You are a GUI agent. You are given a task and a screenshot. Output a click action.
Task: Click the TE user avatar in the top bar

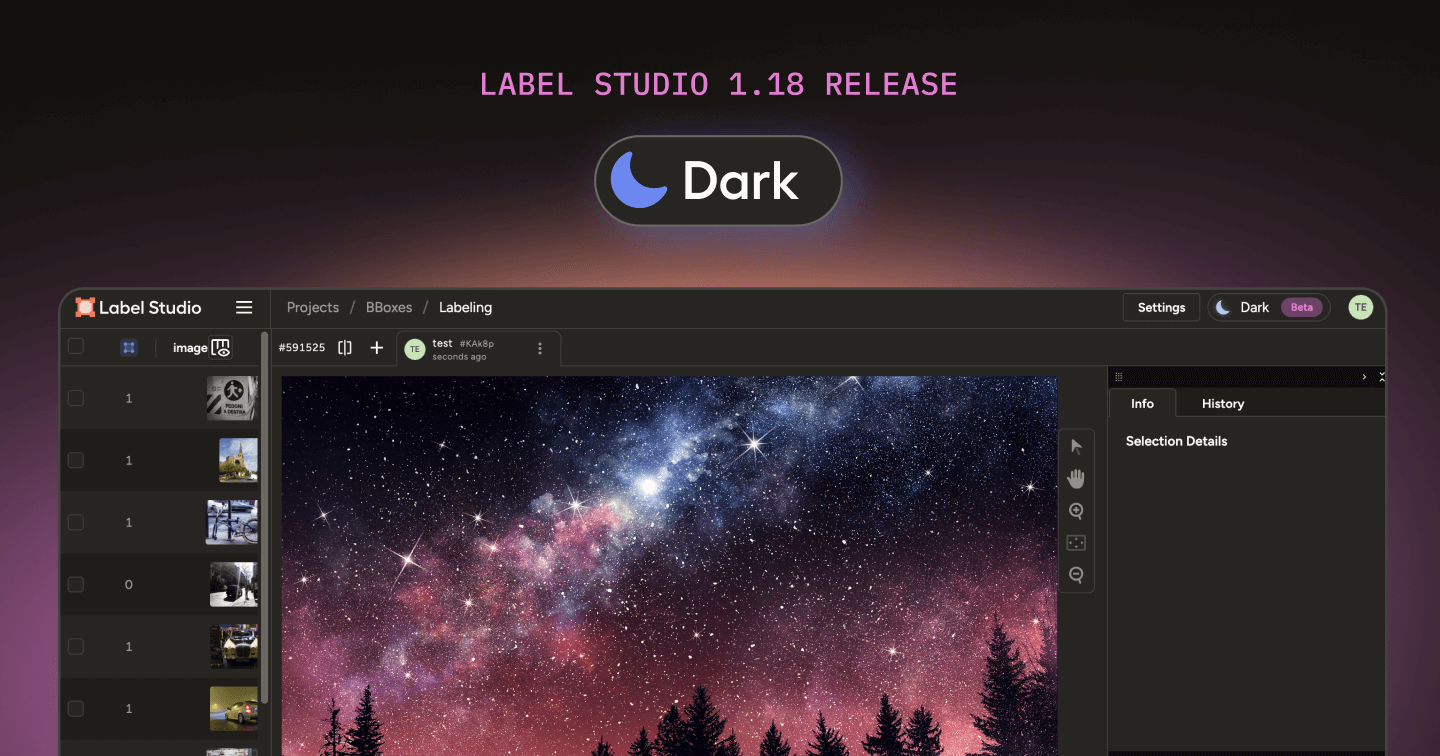tap(1360, 307)
